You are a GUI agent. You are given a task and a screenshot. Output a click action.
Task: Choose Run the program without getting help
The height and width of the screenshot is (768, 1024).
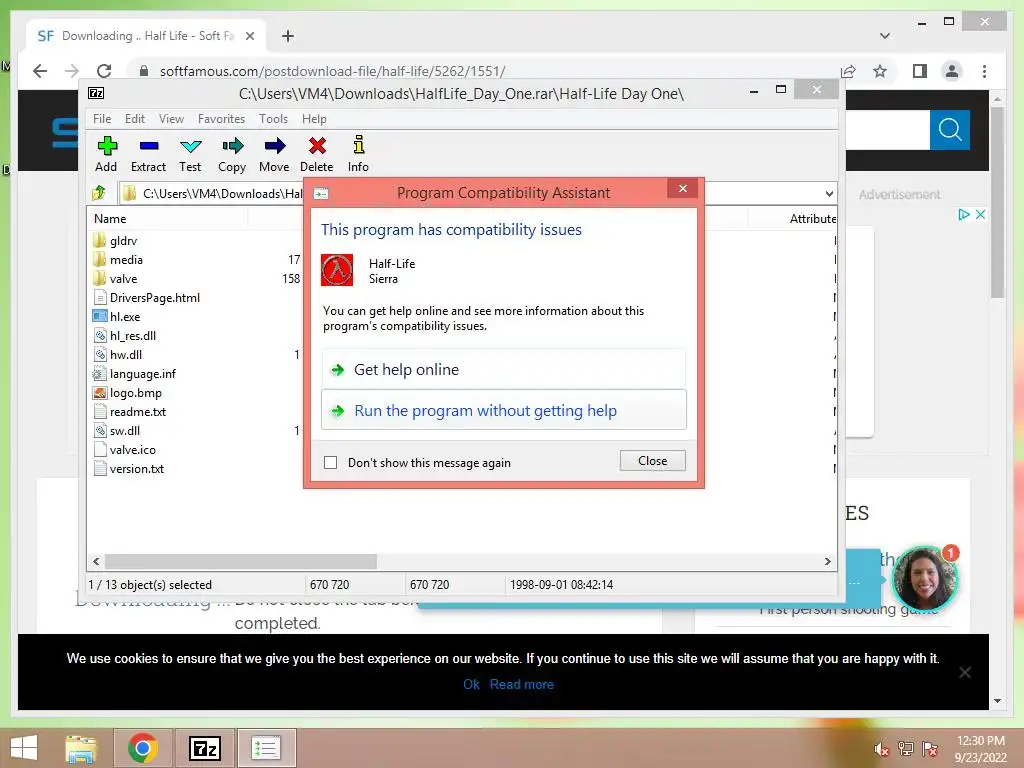pos(504,410)
